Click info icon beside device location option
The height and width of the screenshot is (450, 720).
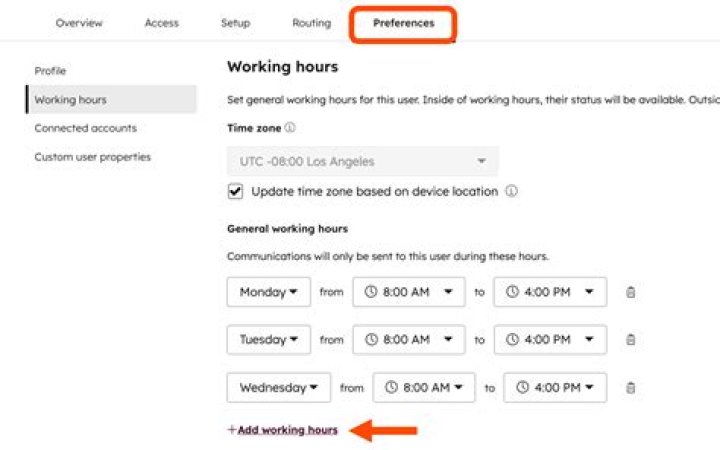pyautogui.click(x=512, y=191)
